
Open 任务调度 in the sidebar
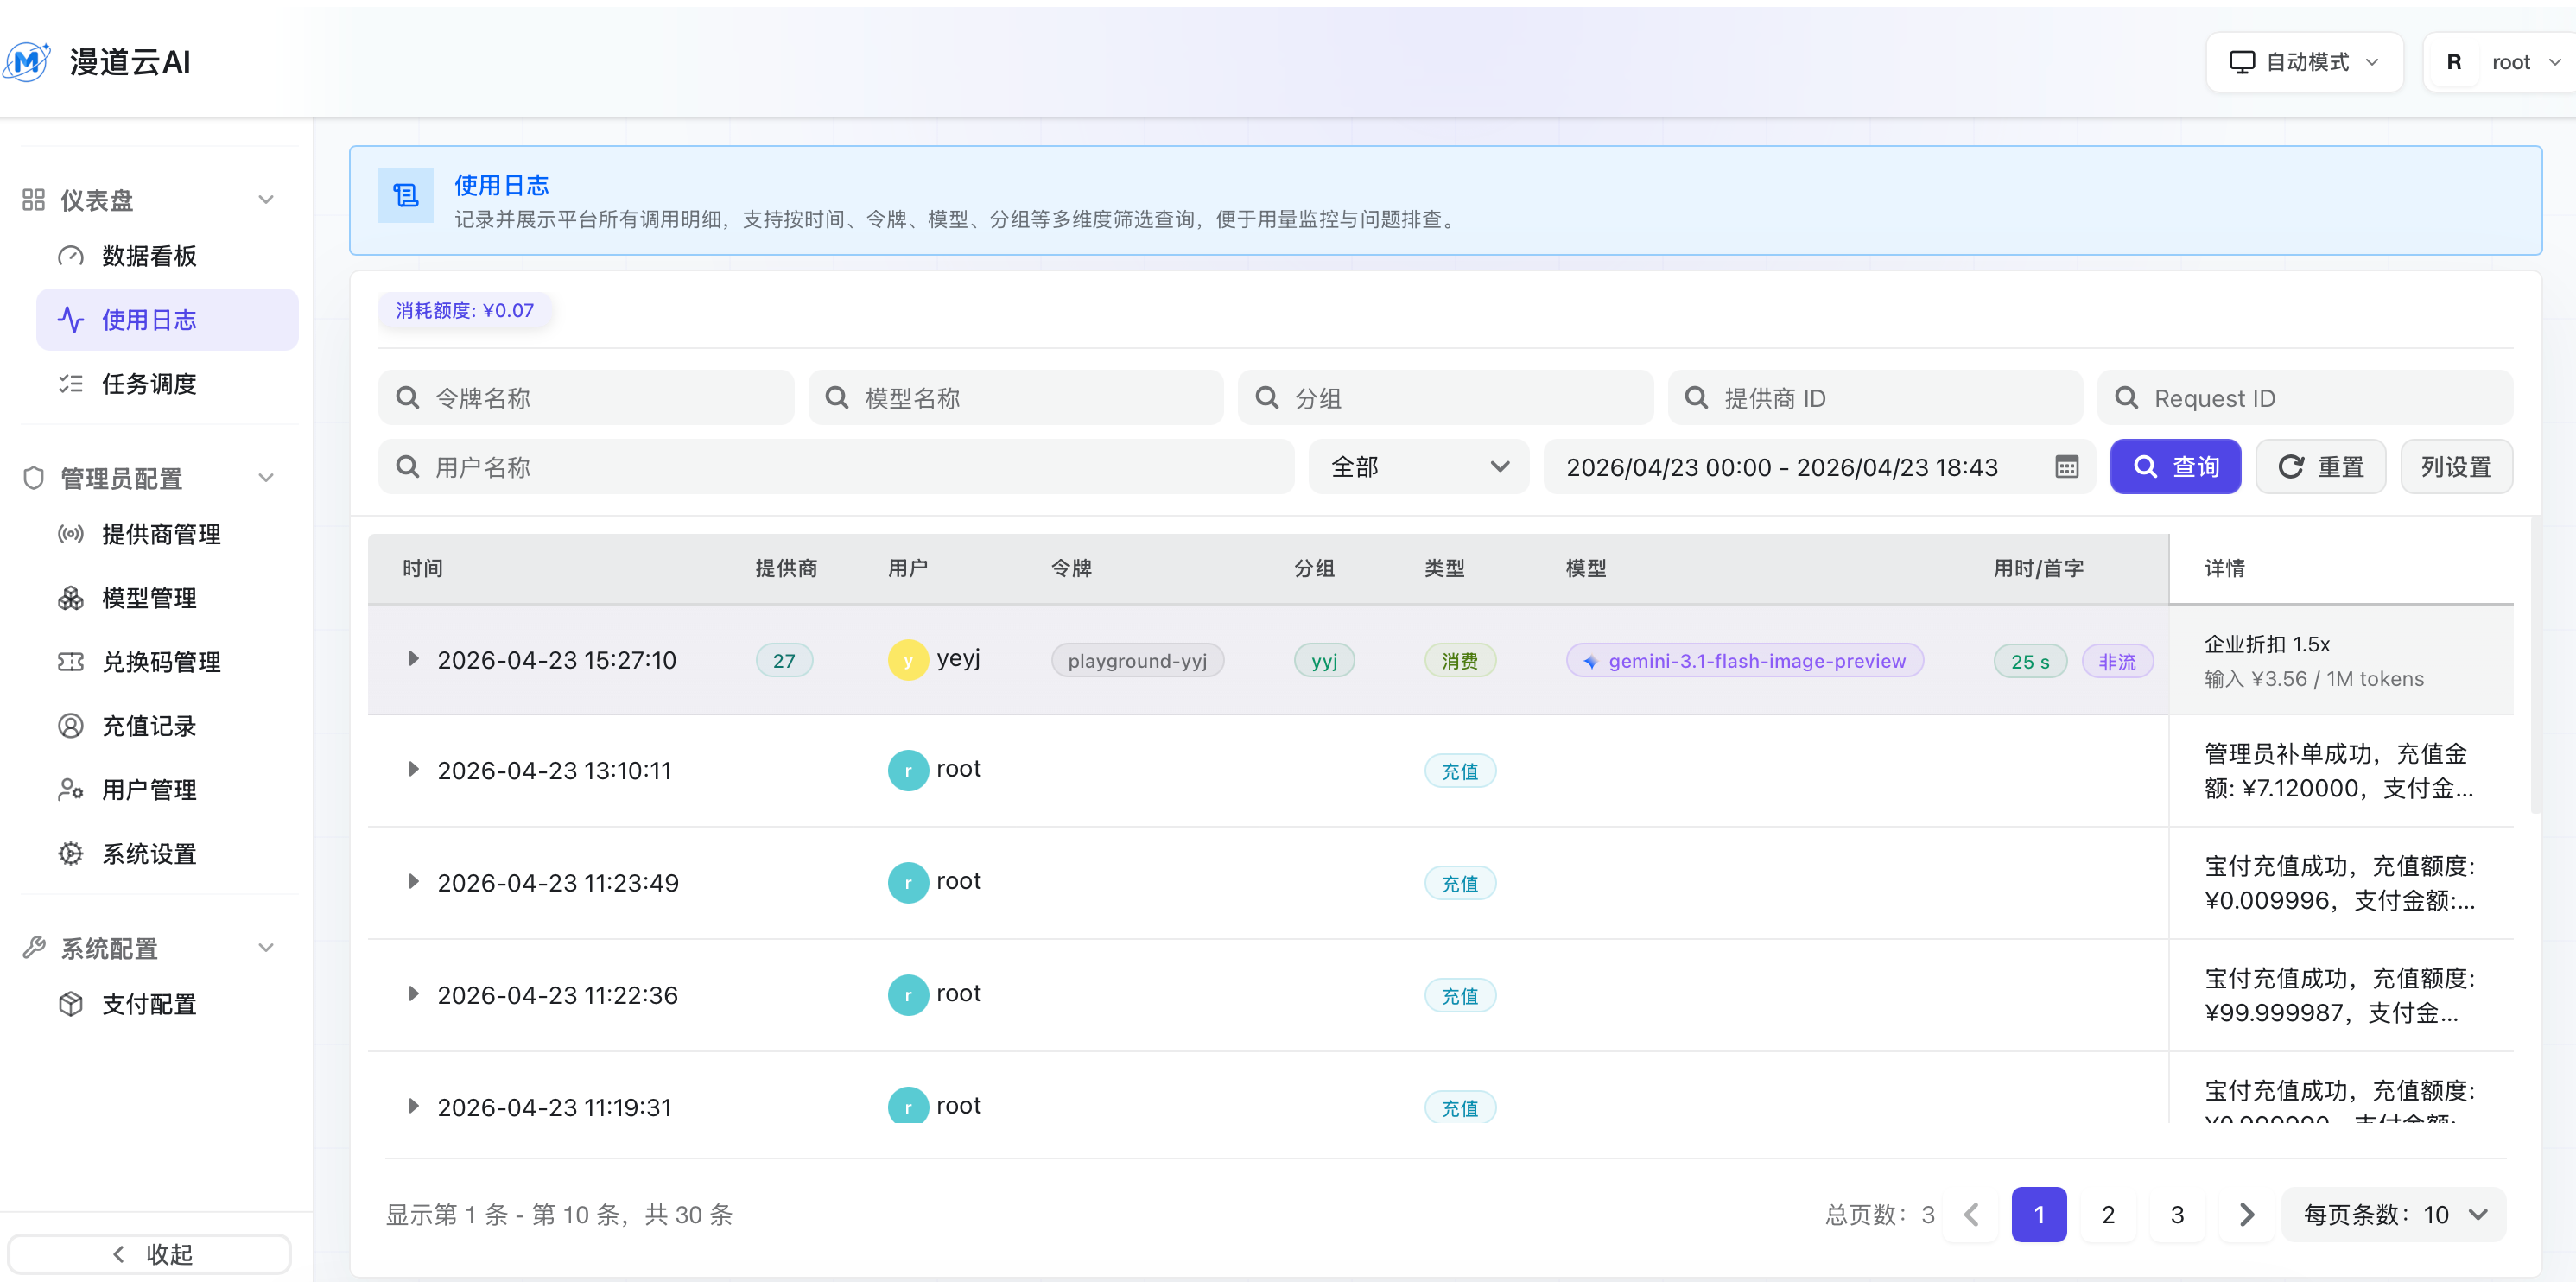coord(167,384)
